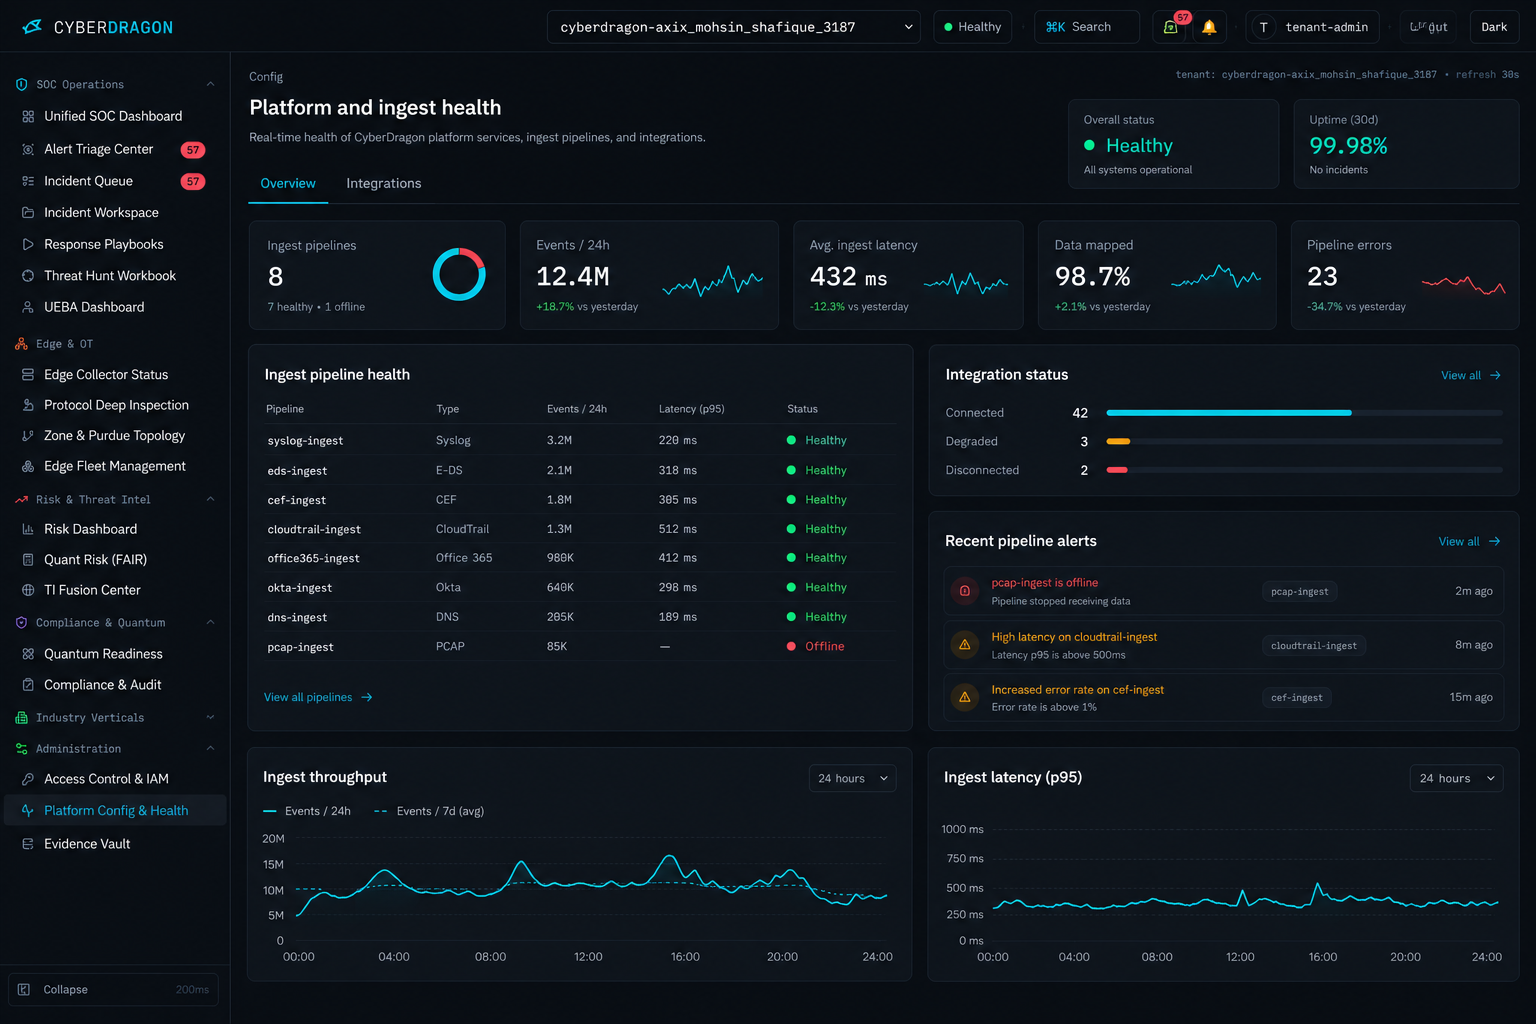Click the Edge Collector Status server icon
Viewport: 1536px width, 1024px height.
[28, 374]
